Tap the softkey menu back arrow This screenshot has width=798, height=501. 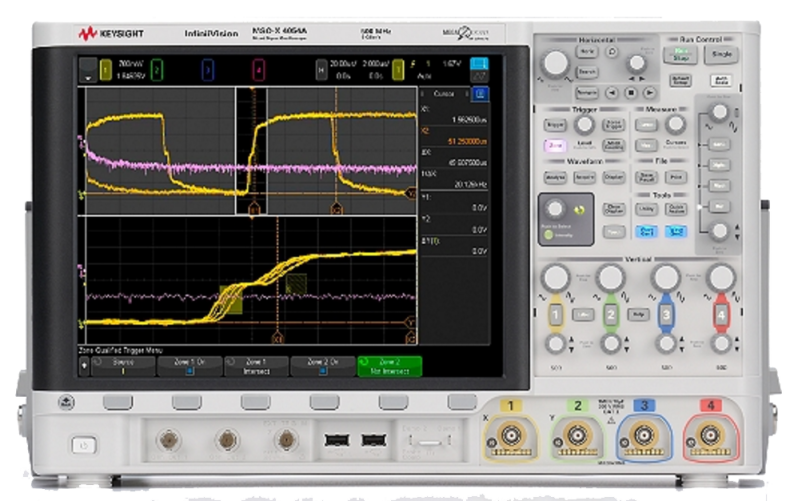tap(84, 366)
